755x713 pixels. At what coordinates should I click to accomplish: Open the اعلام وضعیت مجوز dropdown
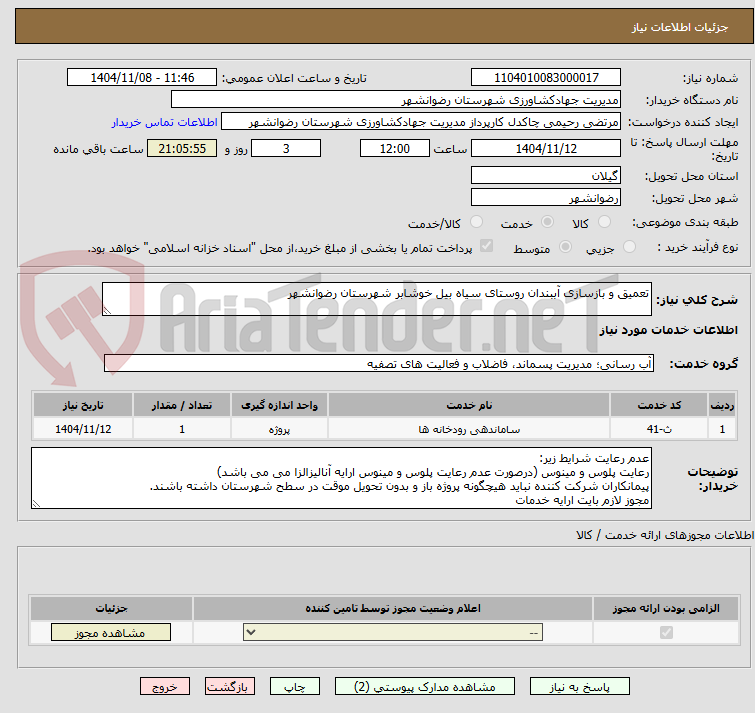393,633
